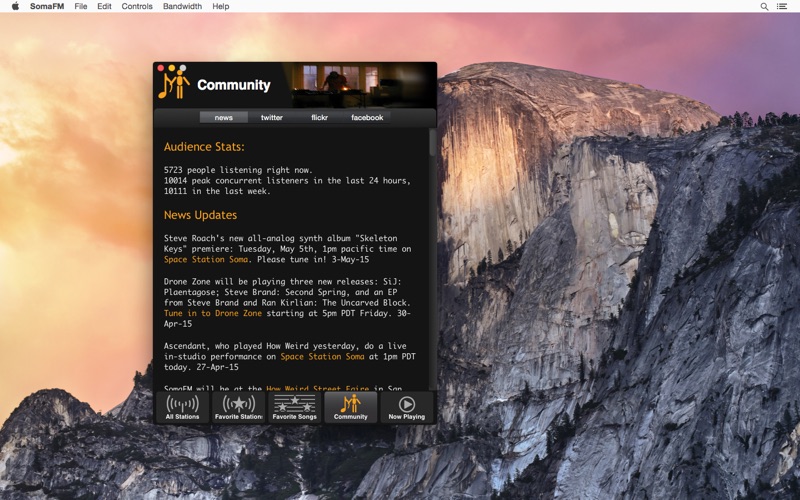This screenshot has height=500, width=800.
Task: Click the news panel scrollbar thumb
Action: 433,142
